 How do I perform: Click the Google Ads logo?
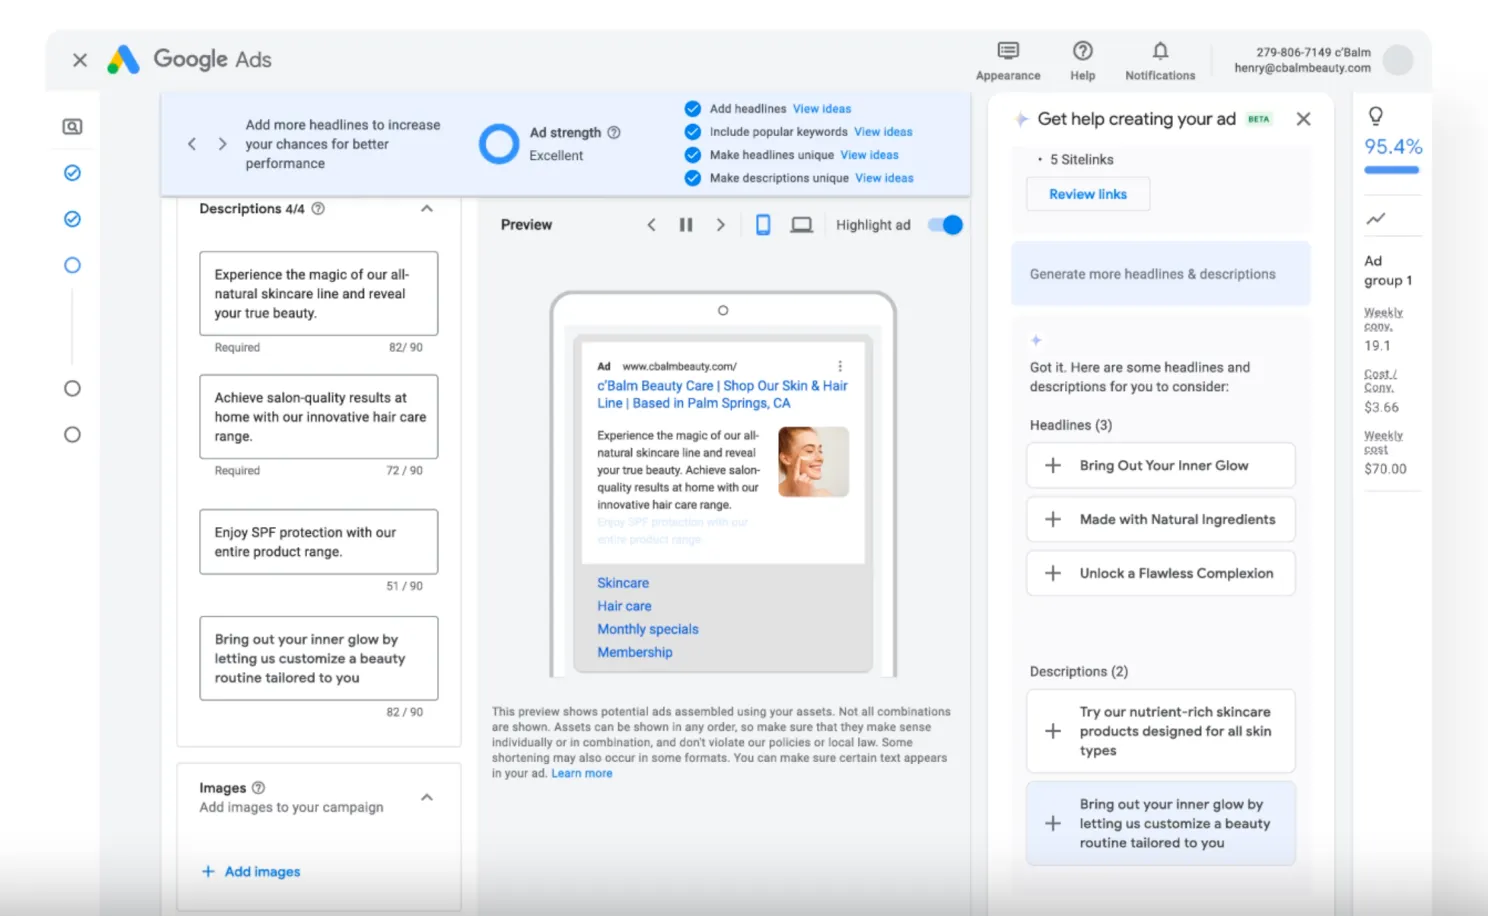tap(190, 60)
